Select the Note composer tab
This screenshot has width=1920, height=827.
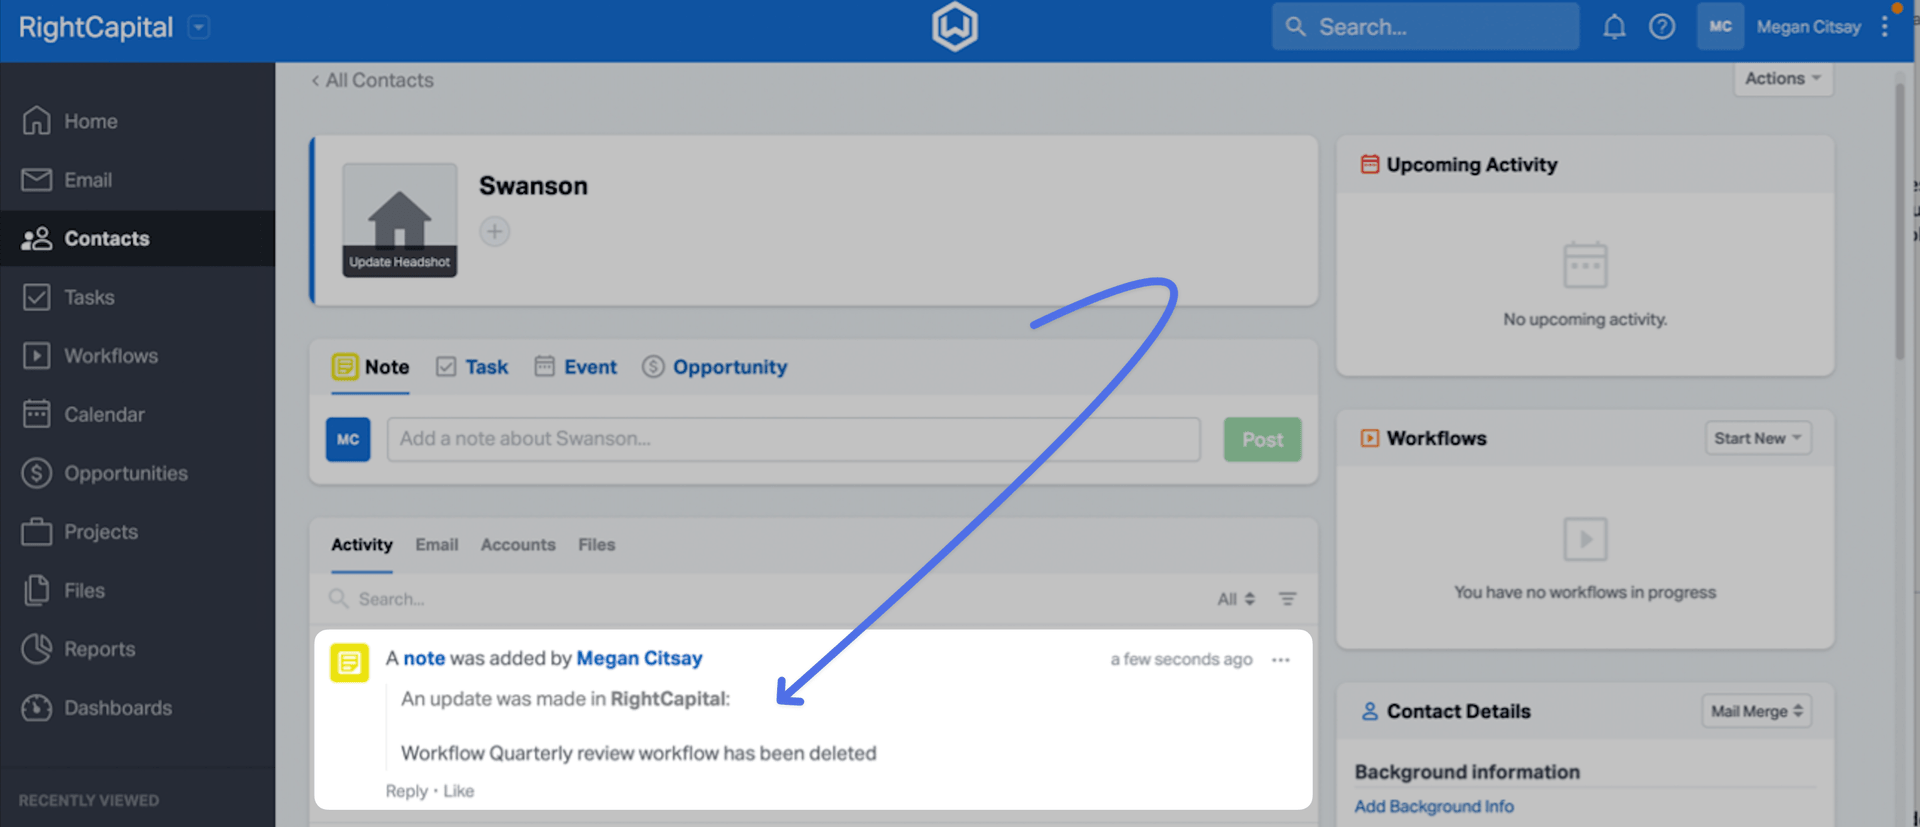(371, 367)
